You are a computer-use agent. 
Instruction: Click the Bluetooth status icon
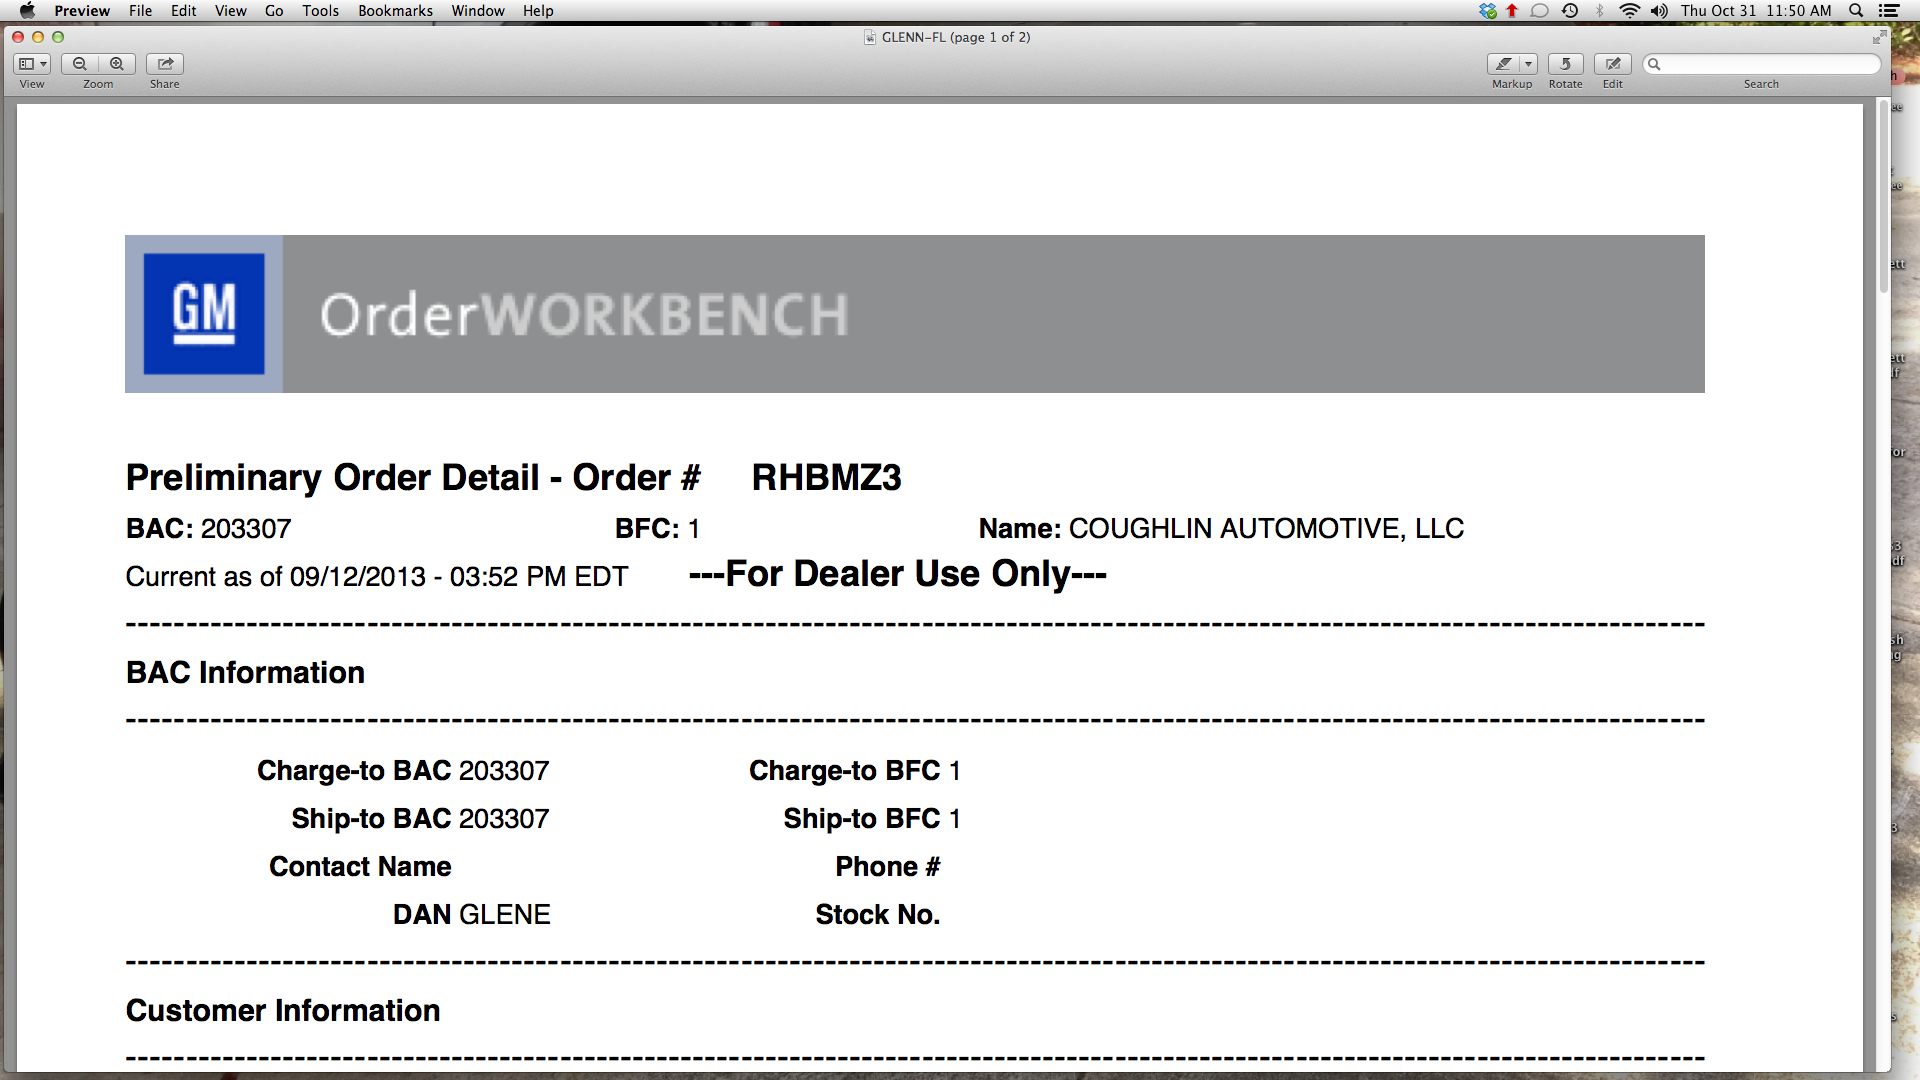click(x=1600, y=11)
